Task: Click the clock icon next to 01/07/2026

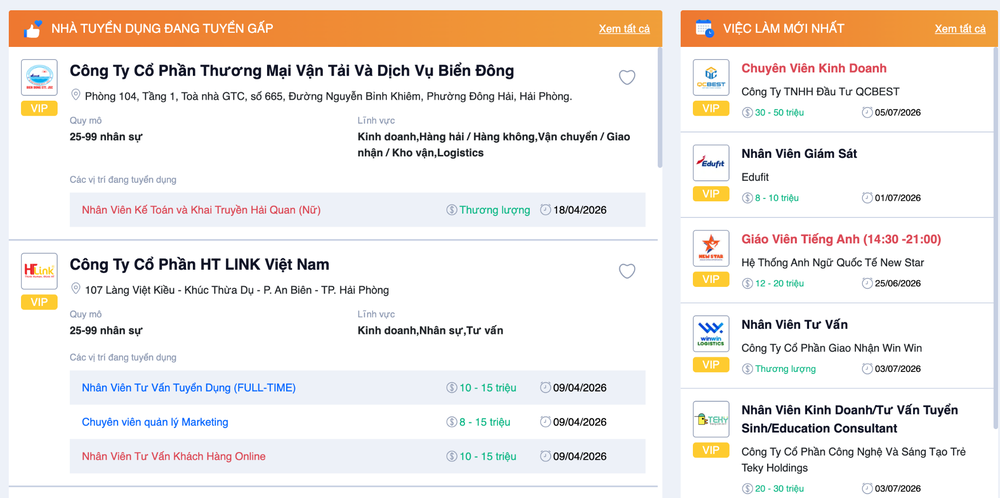Action: [x=867, y=198]
